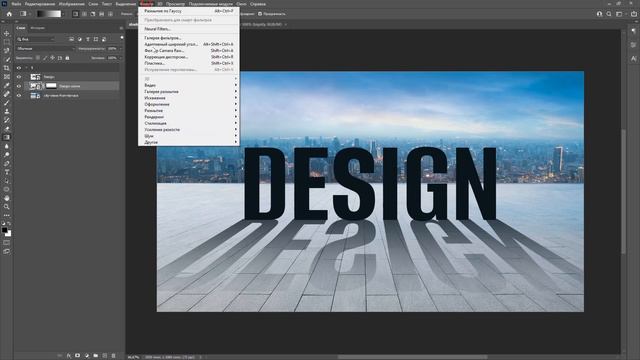This screenshot has width=640, height=360.
Task: Select the Crop tool
Action: 6,68
